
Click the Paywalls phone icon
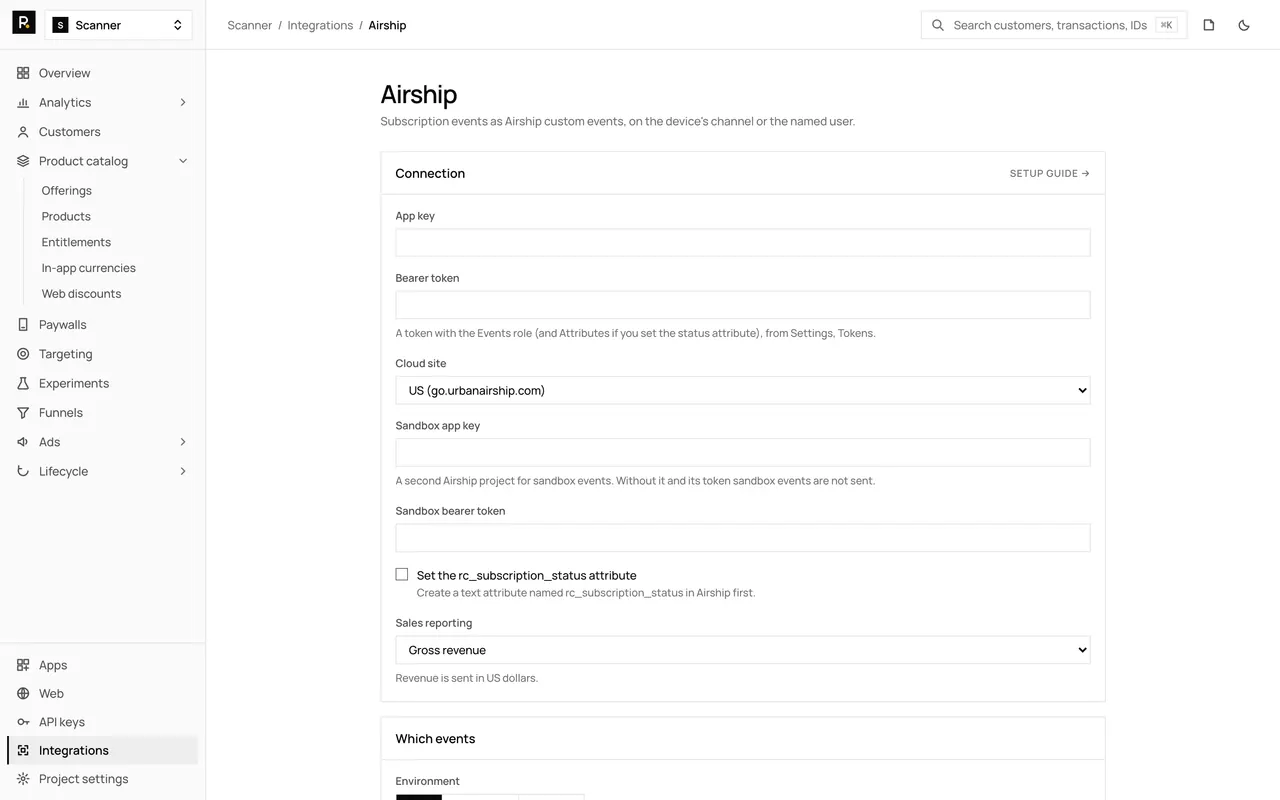click(x=23, y=325)
